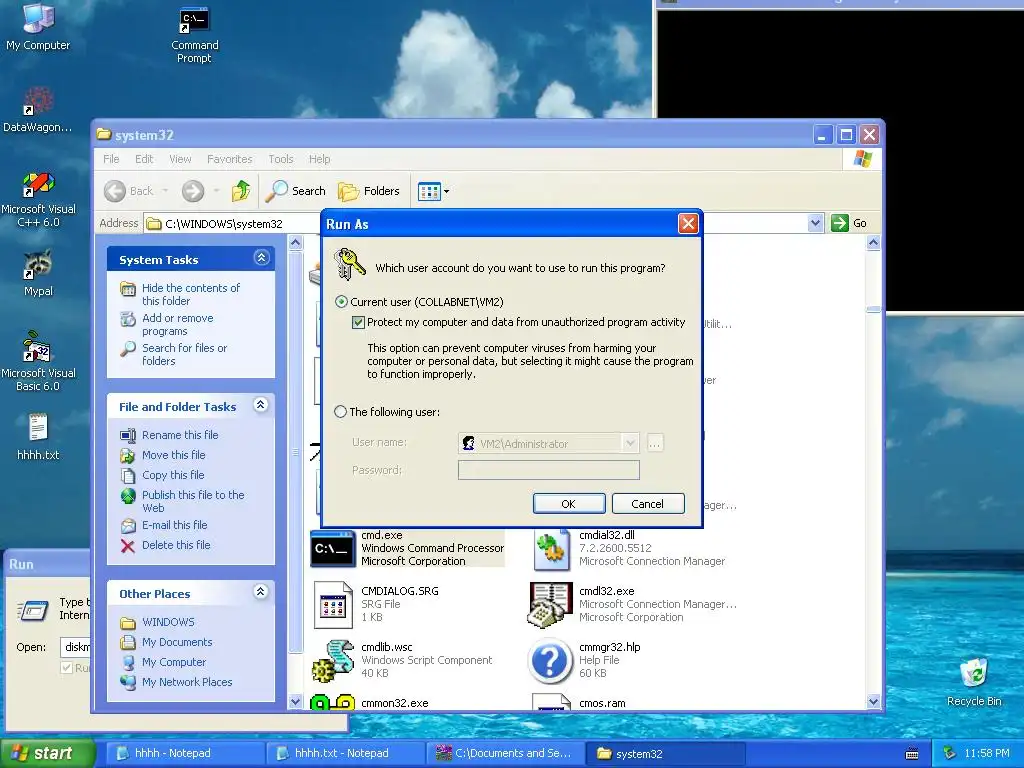Select the cmmgr32.hlp help file icon
This screenshot has width=1024, height=768.
[551, 661]
